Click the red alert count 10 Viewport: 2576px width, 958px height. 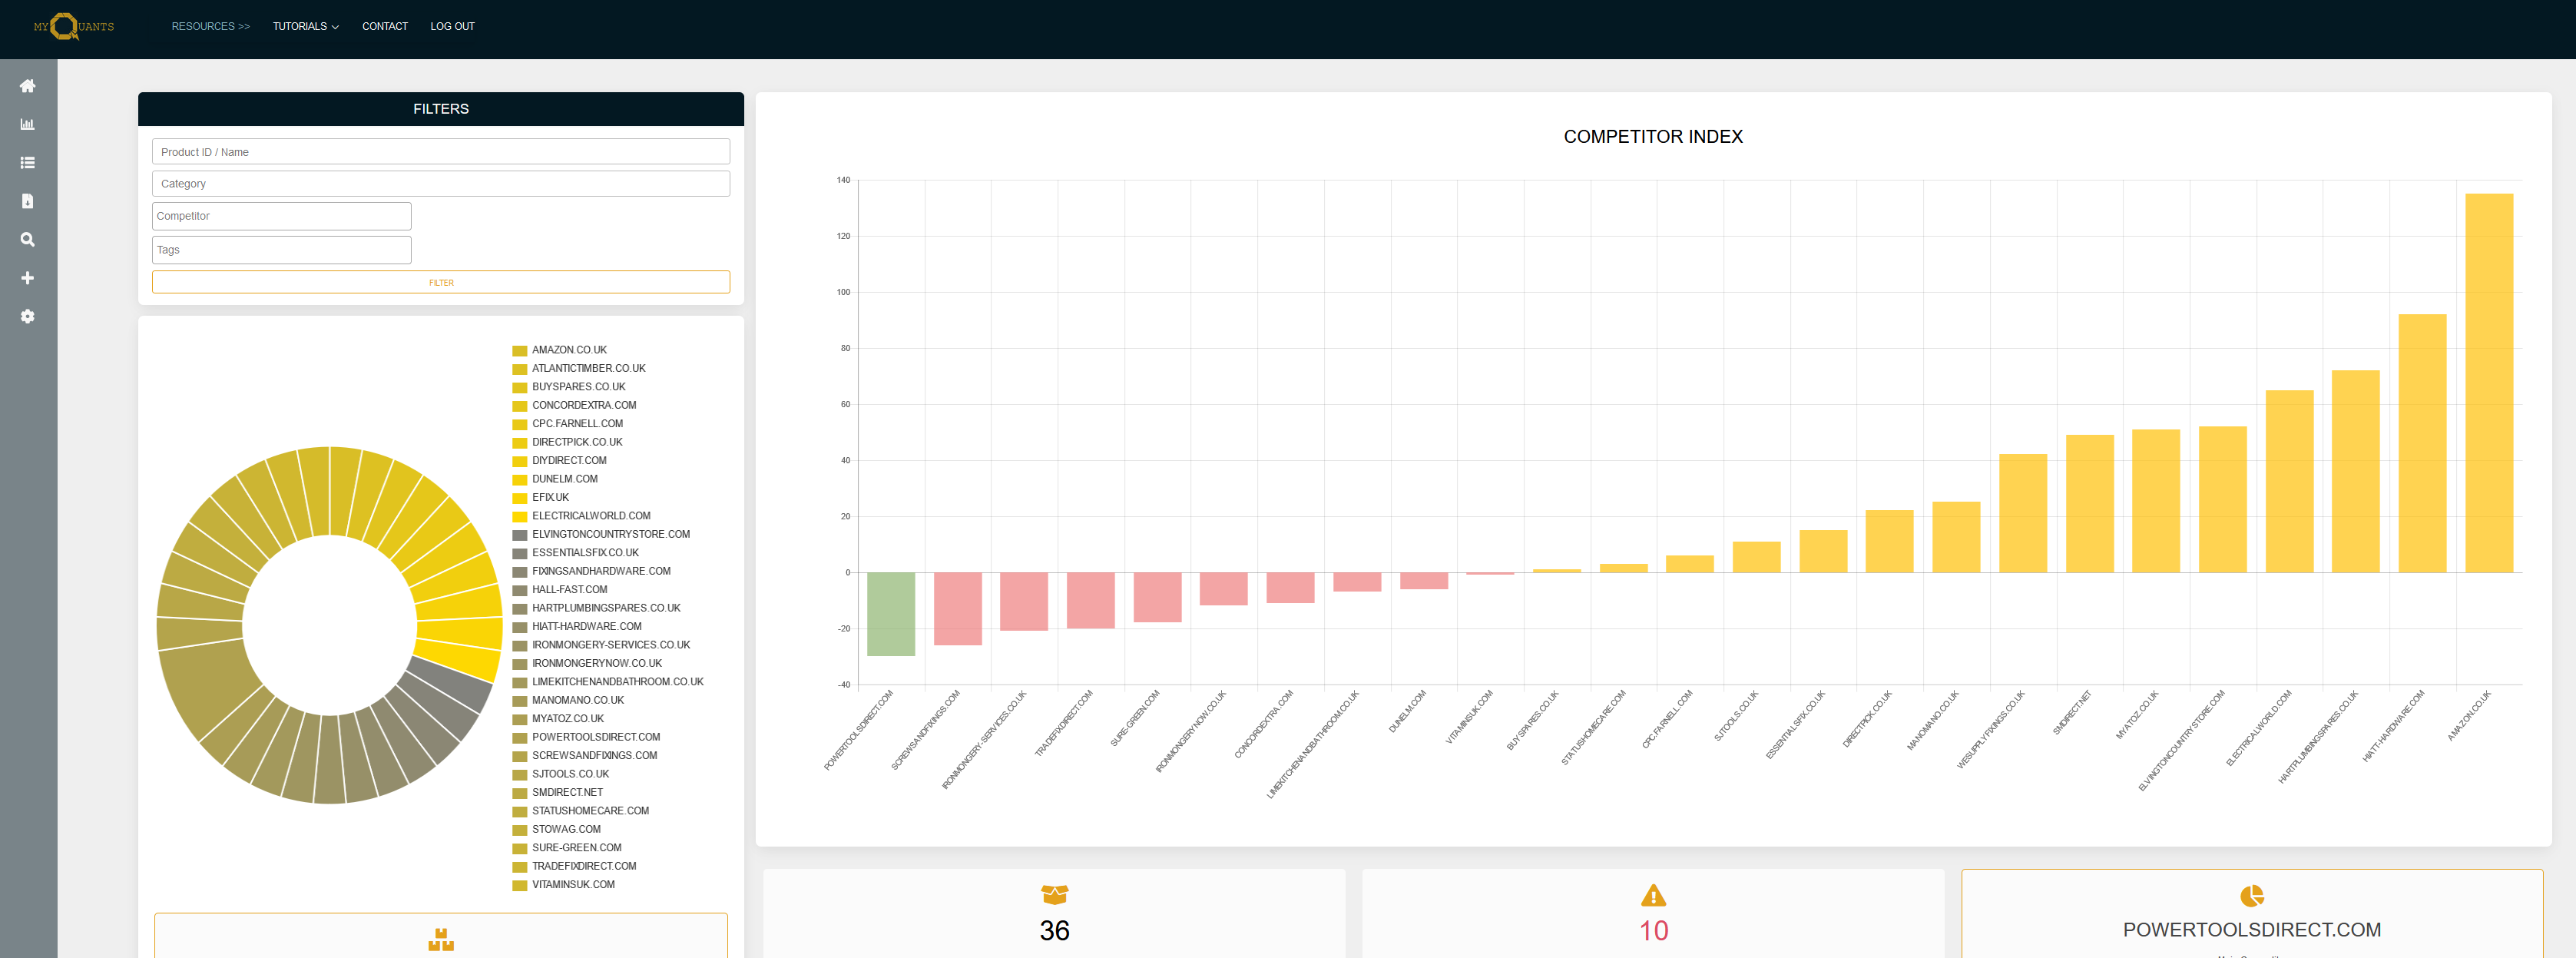(x=1653, y=930)
